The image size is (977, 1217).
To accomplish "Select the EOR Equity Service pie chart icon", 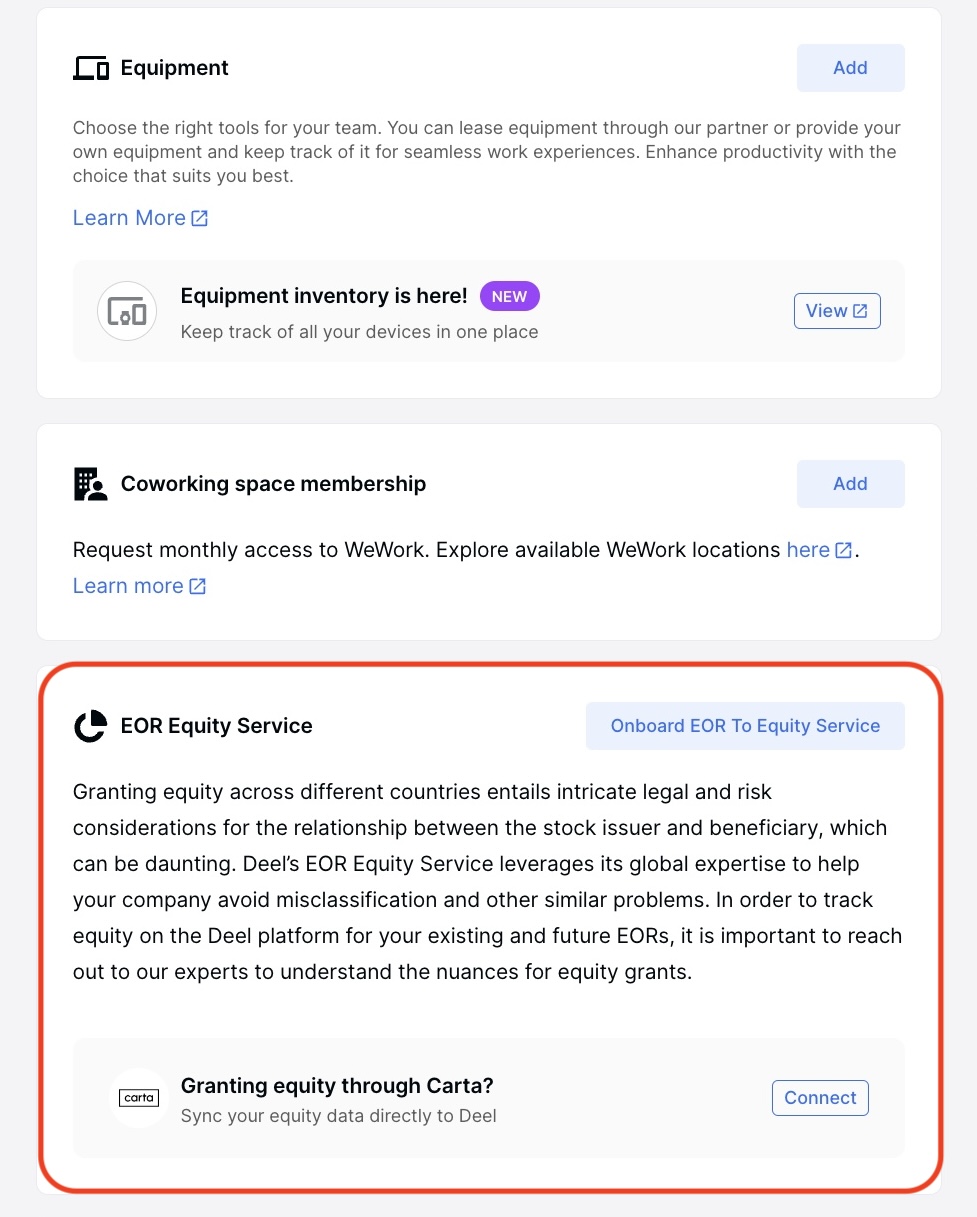I will tap(88, 726).
